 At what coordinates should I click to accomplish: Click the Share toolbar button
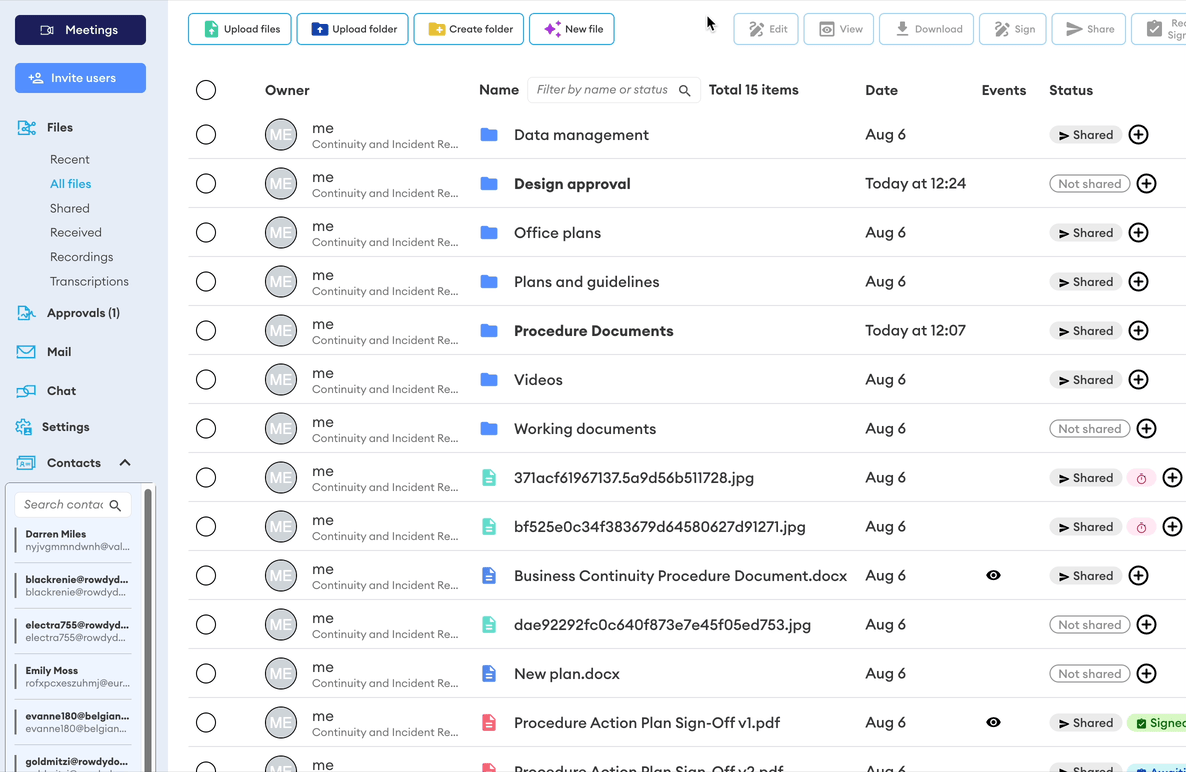[x=1088, y=29]
